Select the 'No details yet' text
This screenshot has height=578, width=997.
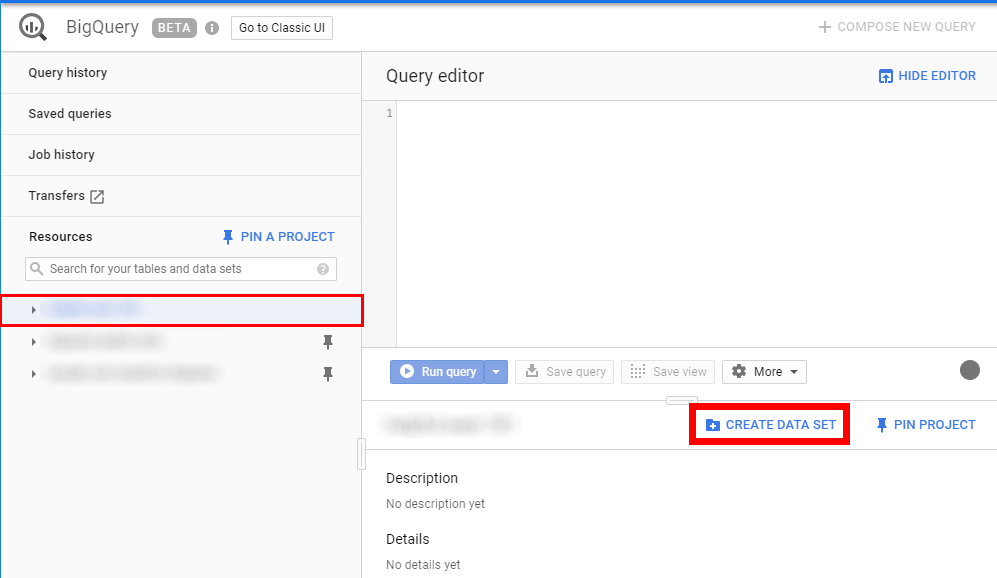click(x=423, y=565)
